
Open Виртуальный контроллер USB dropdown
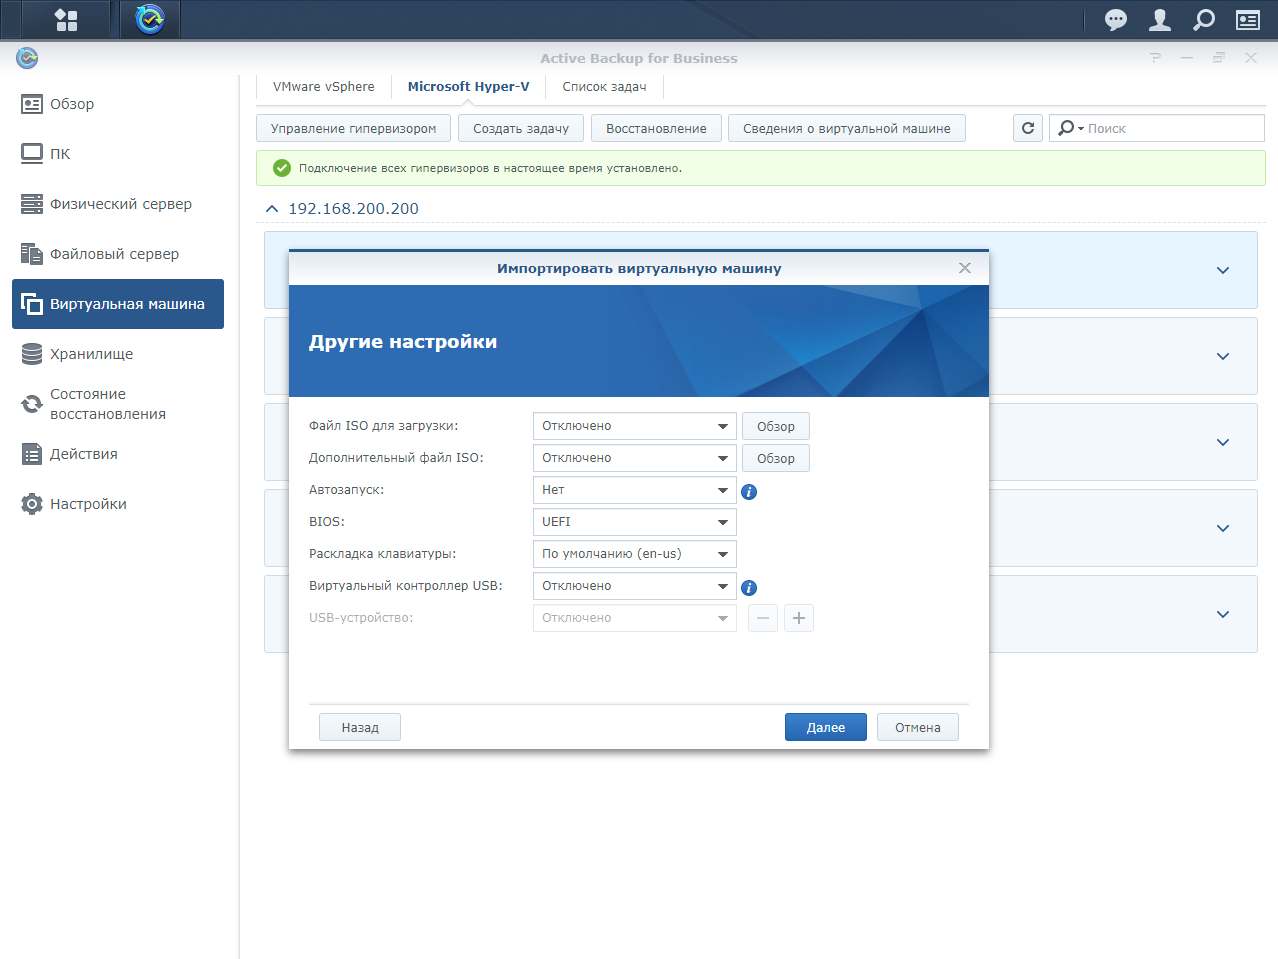[635, 586]
